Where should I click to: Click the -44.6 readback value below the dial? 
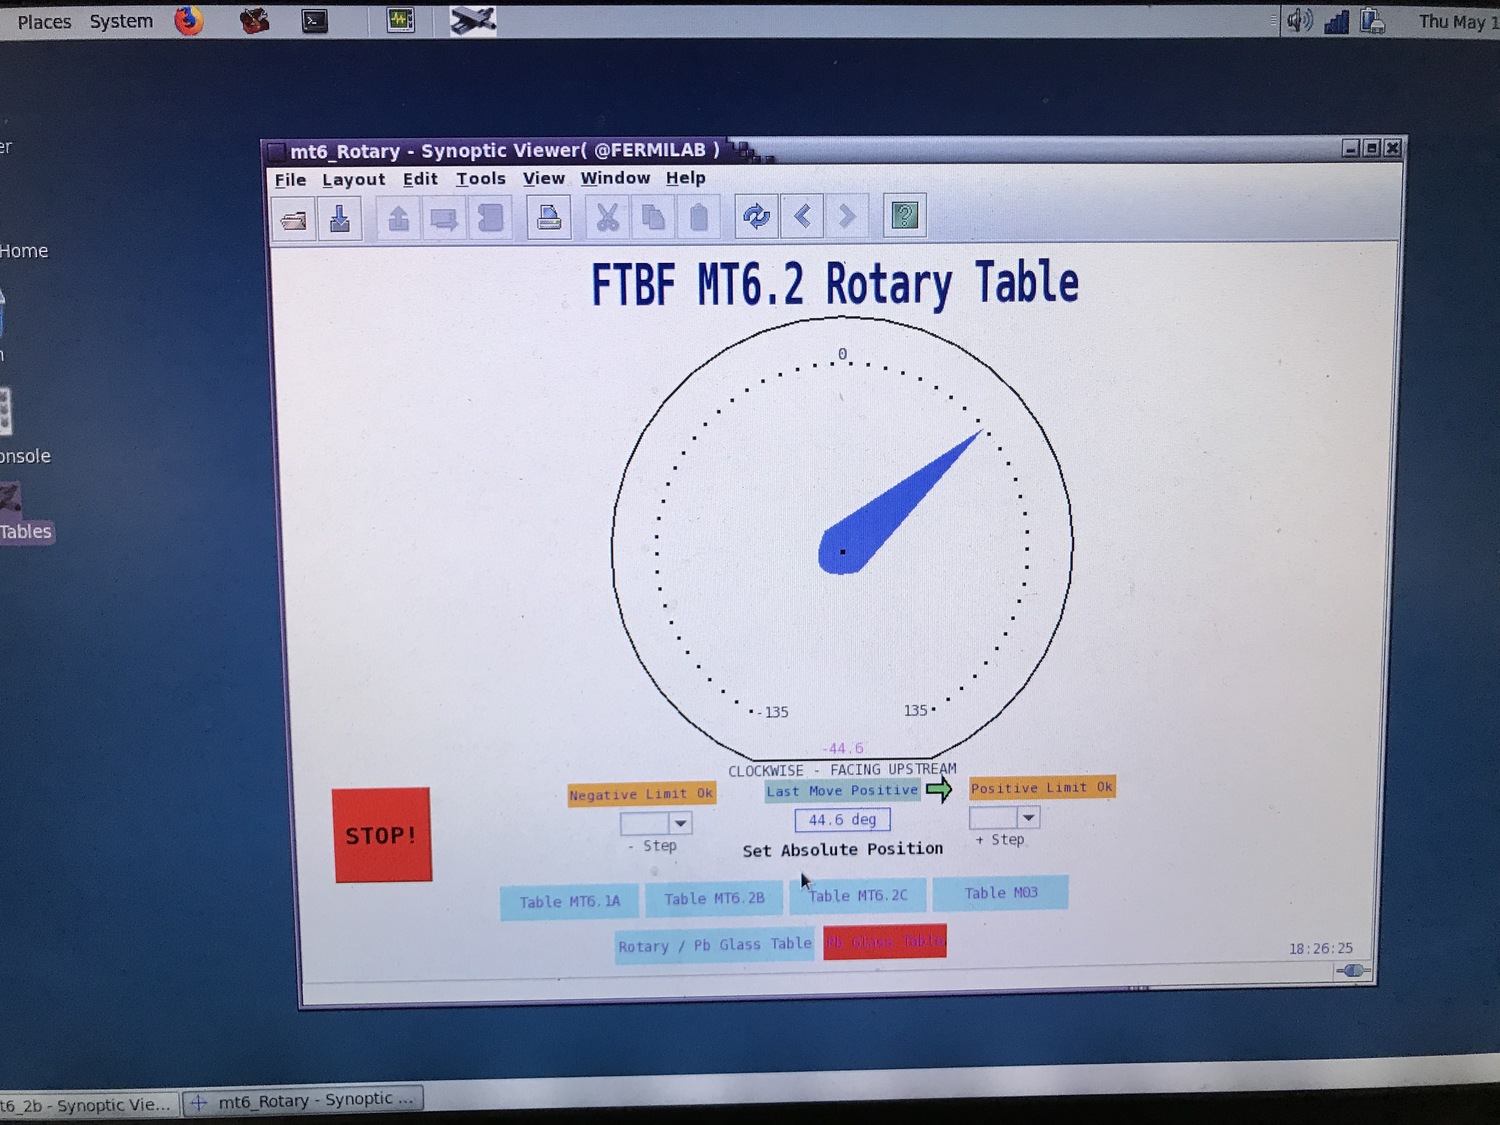click(x=842, y=748)
